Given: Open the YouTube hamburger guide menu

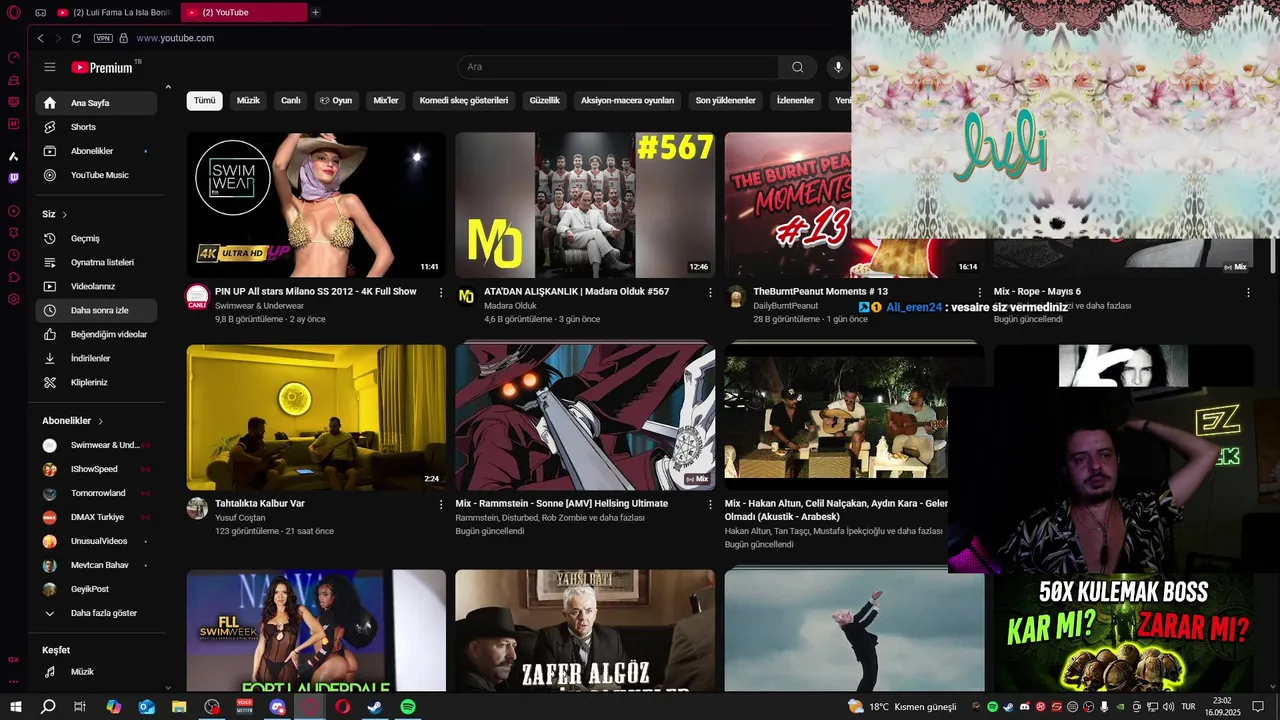Looking at the screenshot, I should coord(50,67).
